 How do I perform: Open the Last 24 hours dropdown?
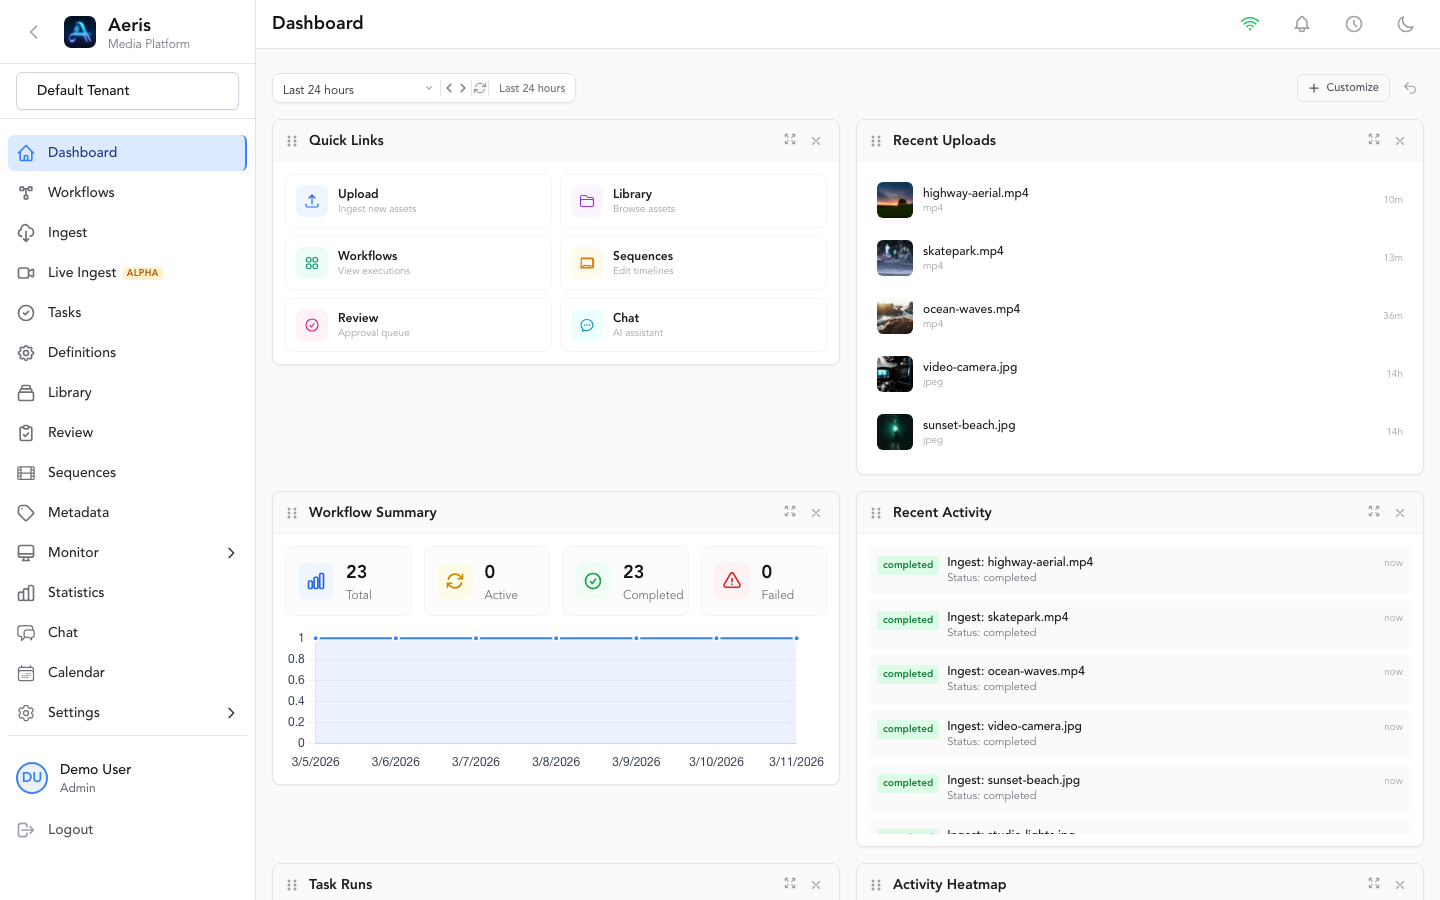[x=357, y=89]
